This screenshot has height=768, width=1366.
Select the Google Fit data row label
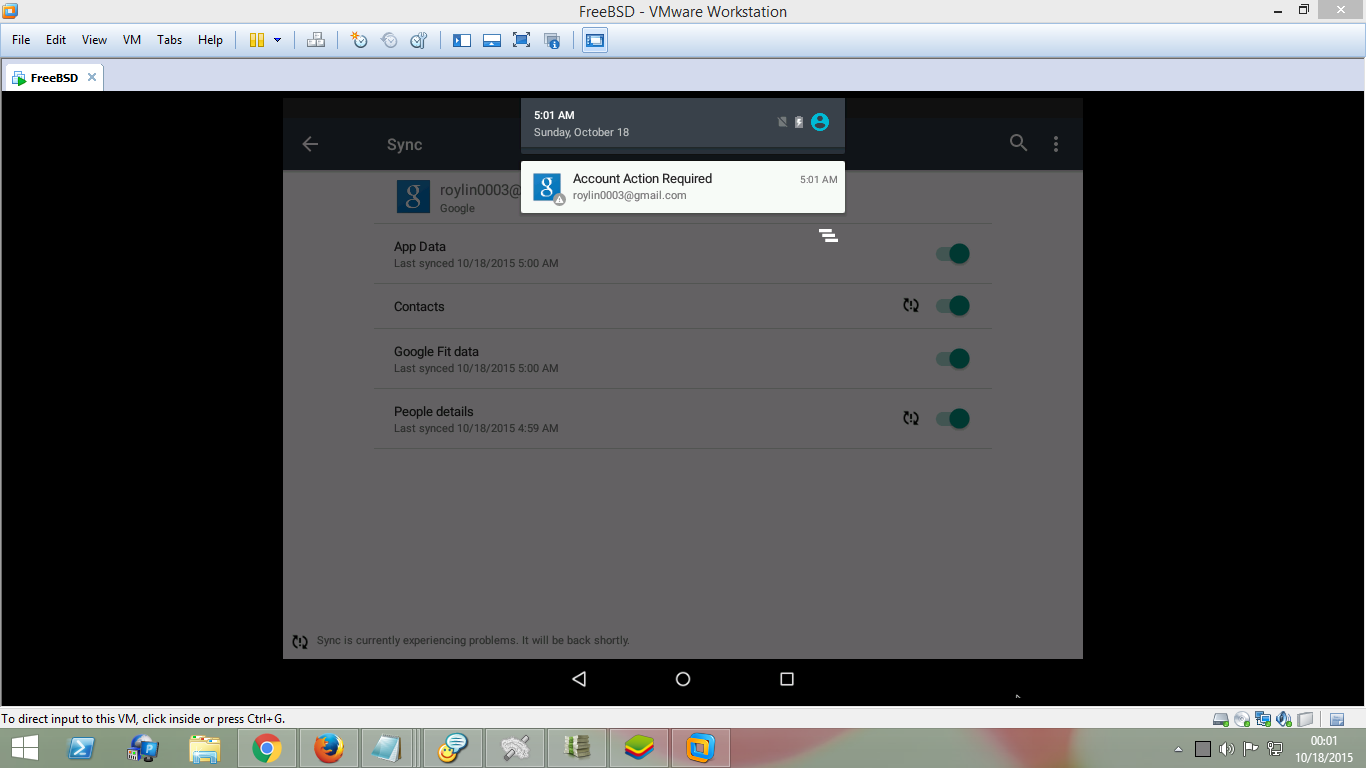(436, 351)
